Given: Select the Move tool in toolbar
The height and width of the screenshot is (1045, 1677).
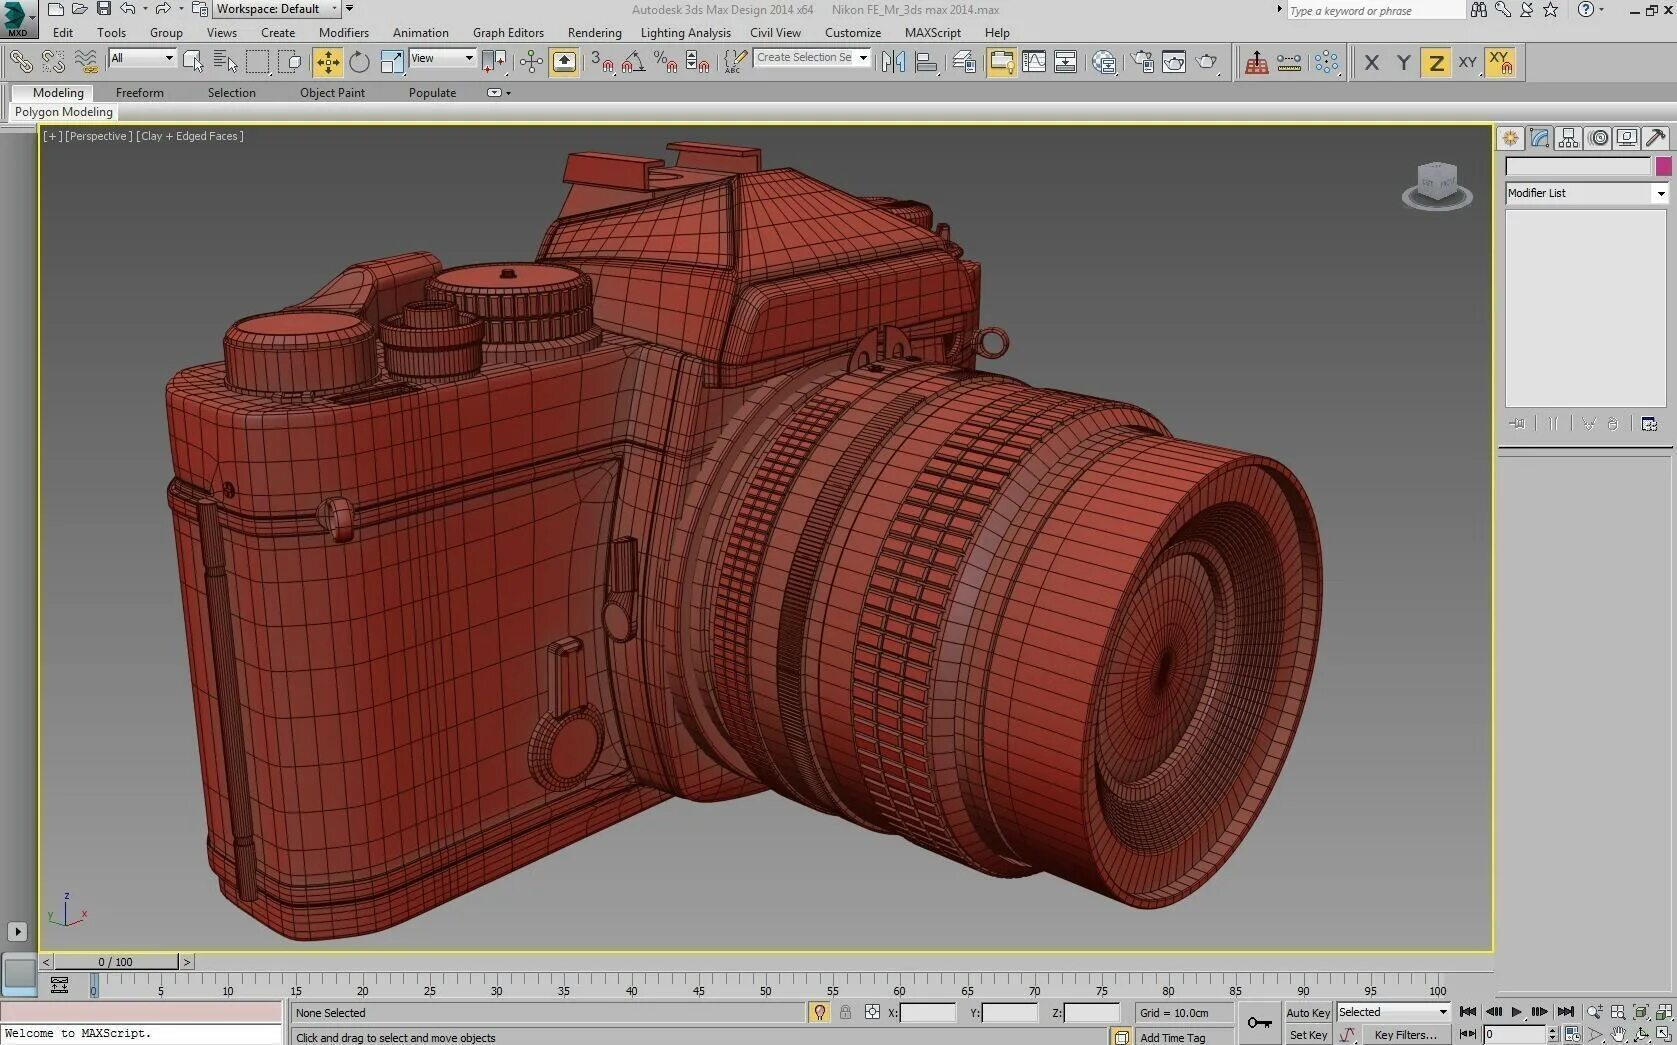Looking at the screenshot, I should coord(327,62).
